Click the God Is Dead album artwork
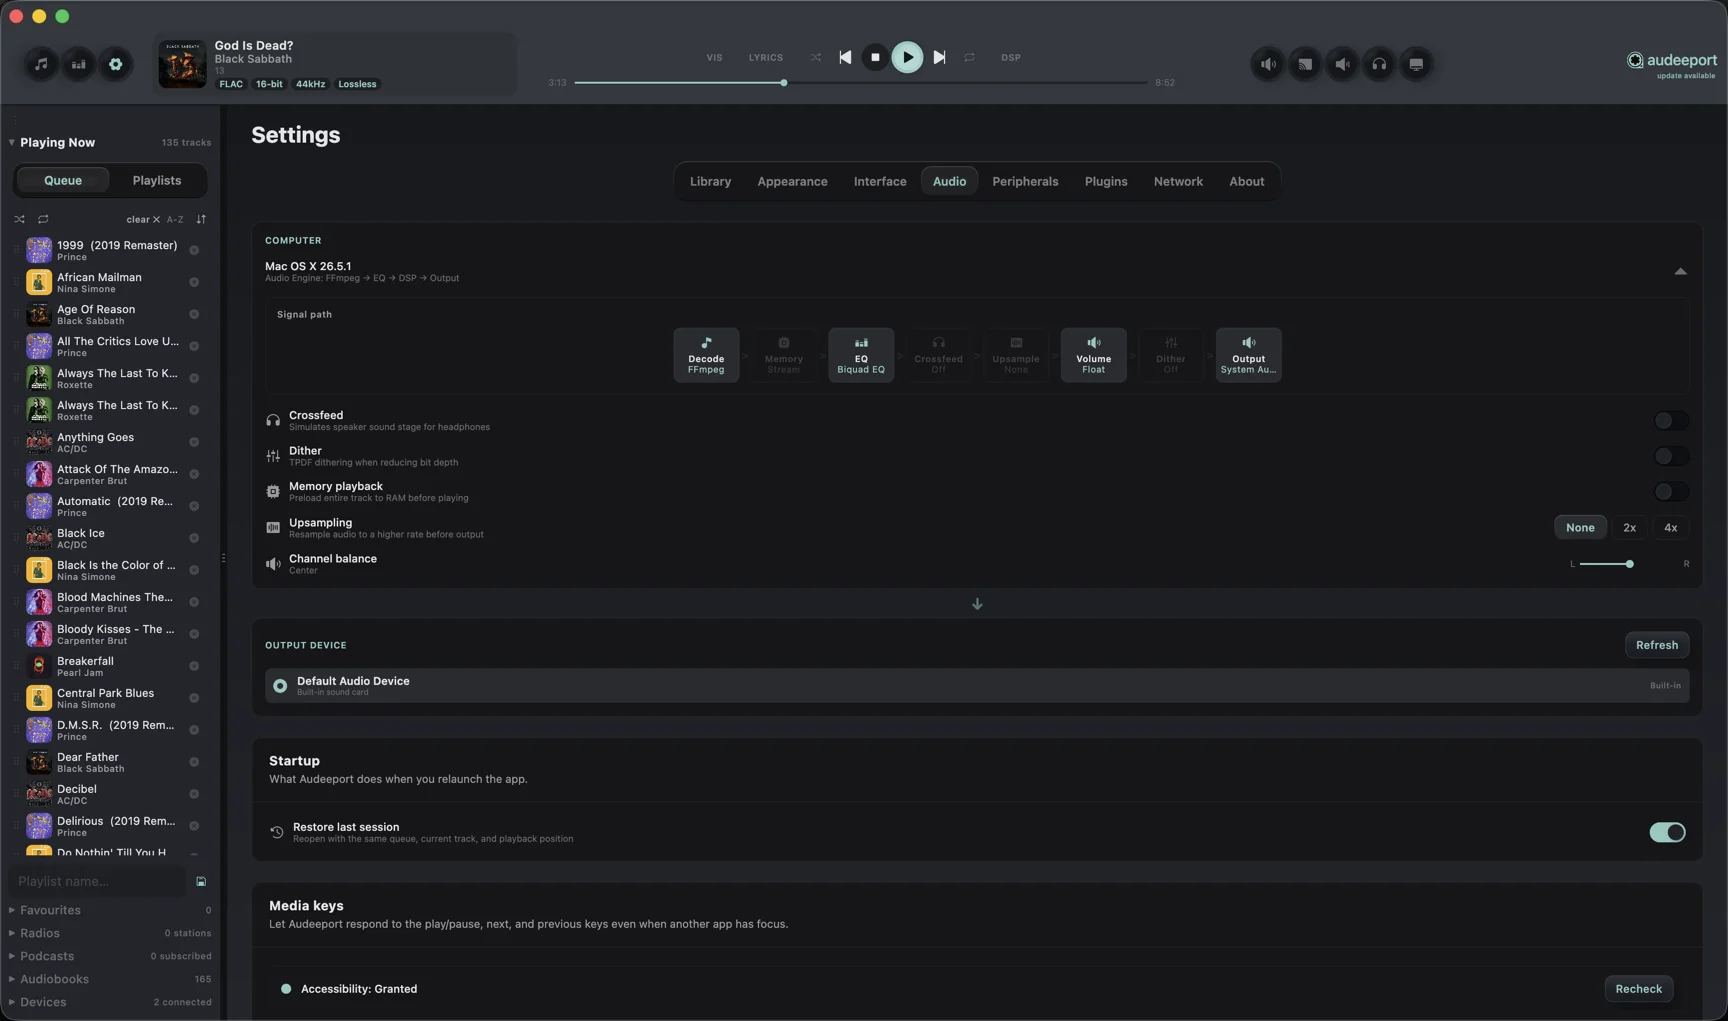Image resolution: width=1728 pixels, height=1021 pixels. (x=182, y=64)
